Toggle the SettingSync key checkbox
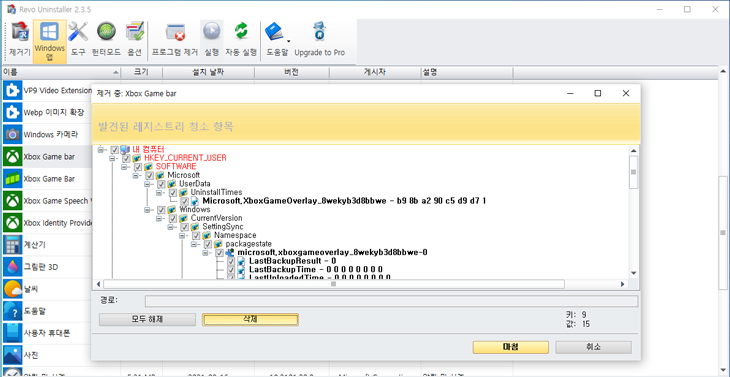The width and height of the screenshot is (730, 377). (x=184, y=227)
